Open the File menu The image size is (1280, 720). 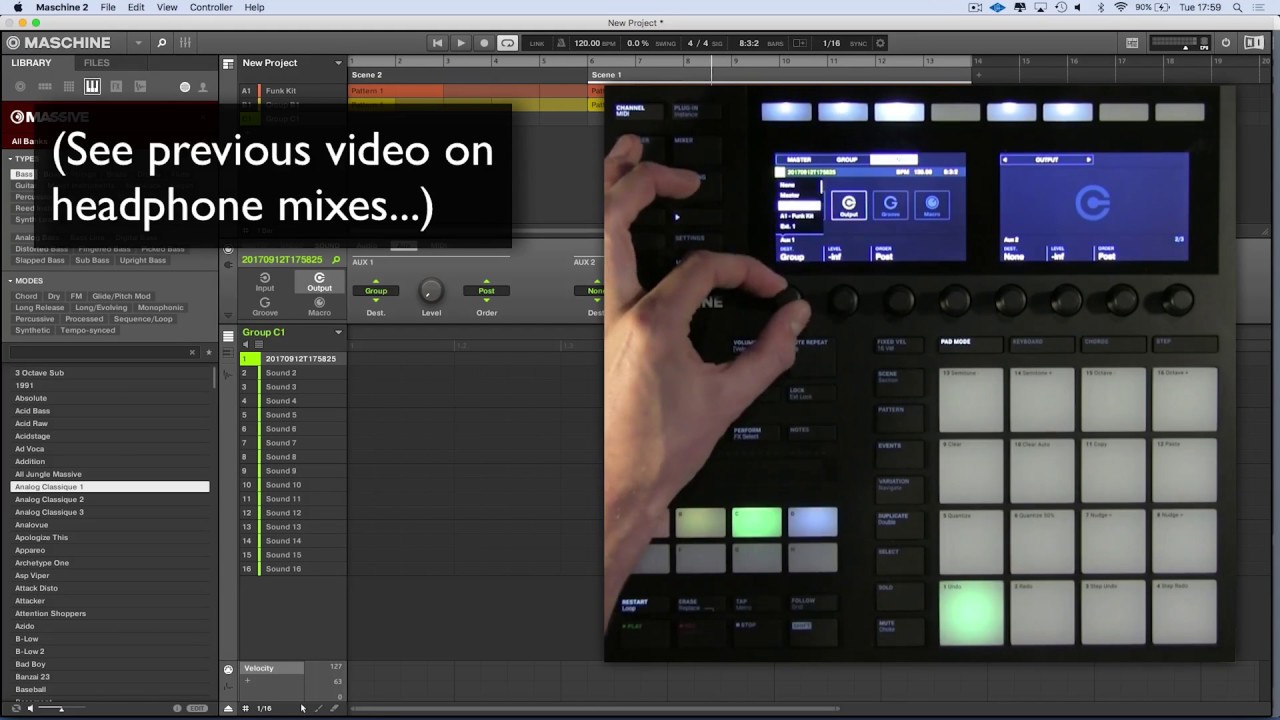coord(108,7)
